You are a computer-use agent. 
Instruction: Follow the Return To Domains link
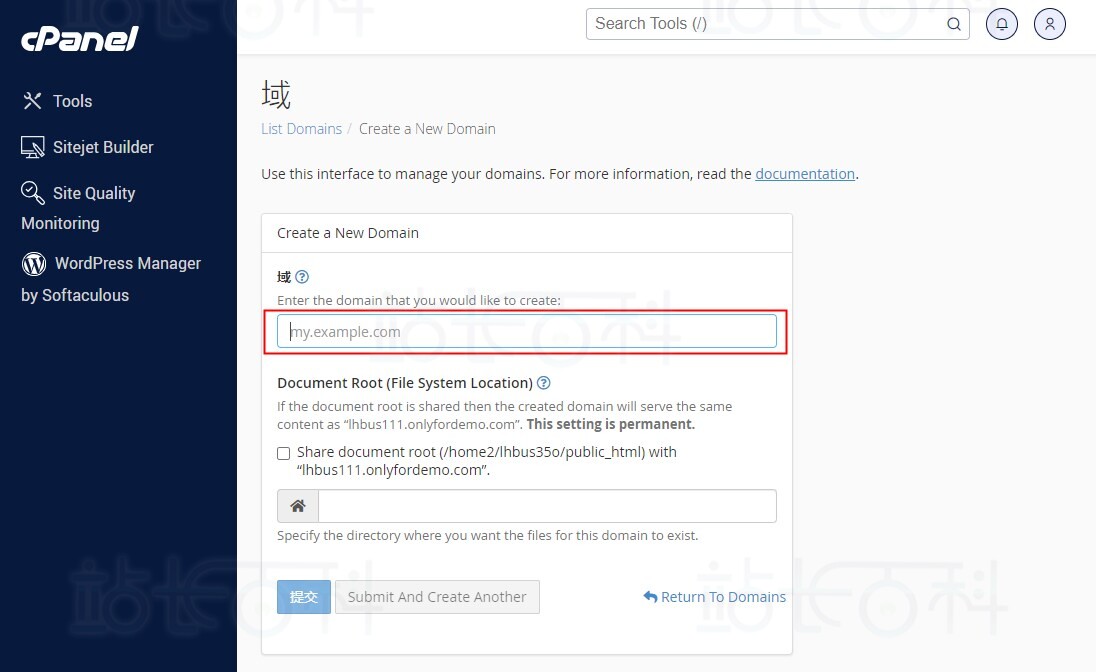coord(714,597)
